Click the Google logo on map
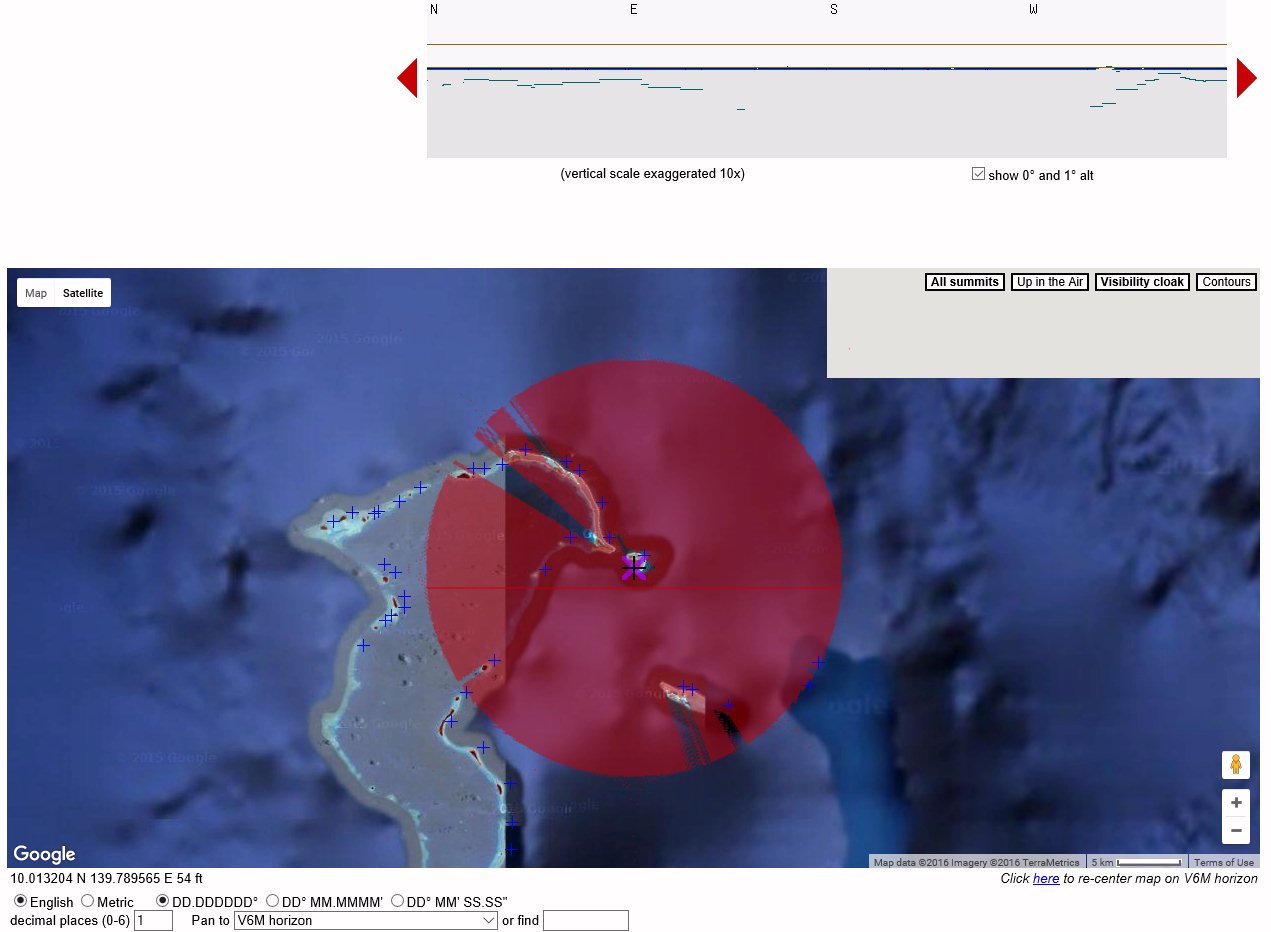 [x=44, y=854]
